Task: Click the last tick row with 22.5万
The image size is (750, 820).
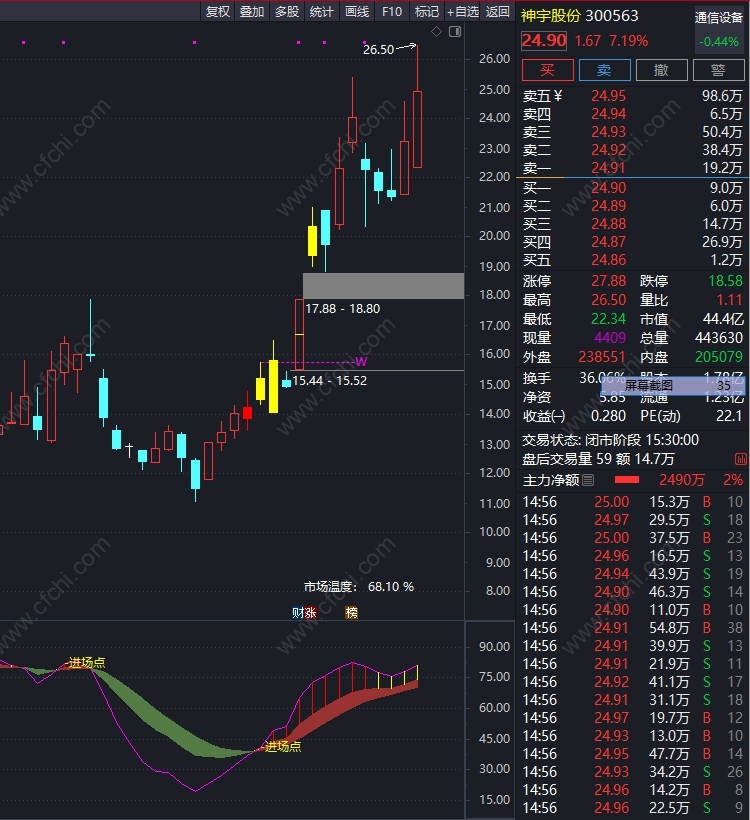Action: pos(633,807)
